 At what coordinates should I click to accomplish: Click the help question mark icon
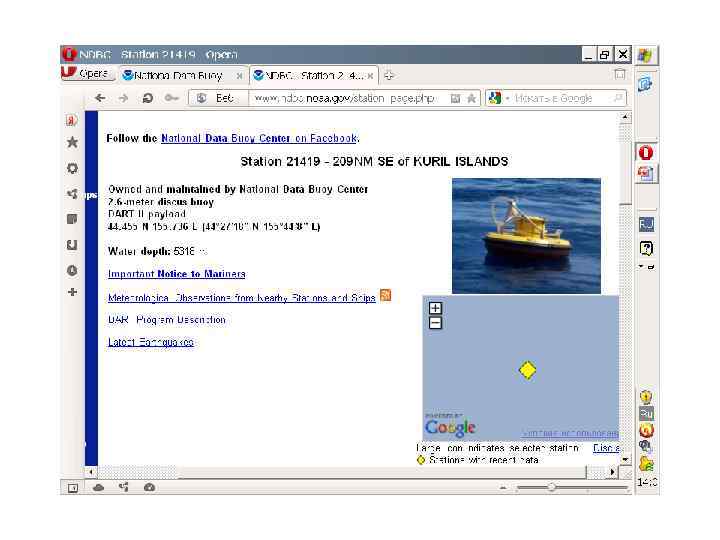[x=646, y=248]
